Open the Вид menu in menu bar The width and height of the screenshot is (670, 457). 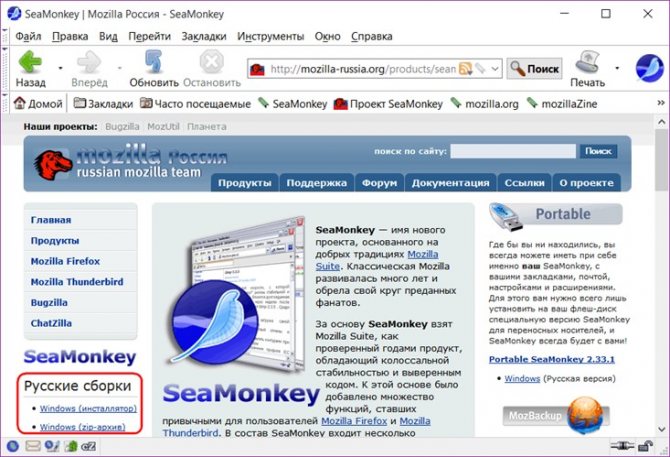pyautogui.click(x=109, y=36)
